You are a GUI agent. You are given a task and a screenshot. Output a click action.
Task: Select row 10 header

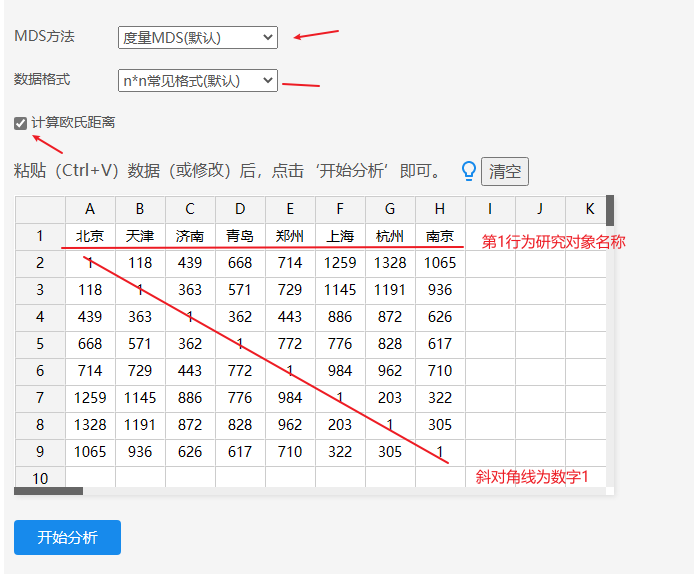pyautogui.click(x=40, y=478)
